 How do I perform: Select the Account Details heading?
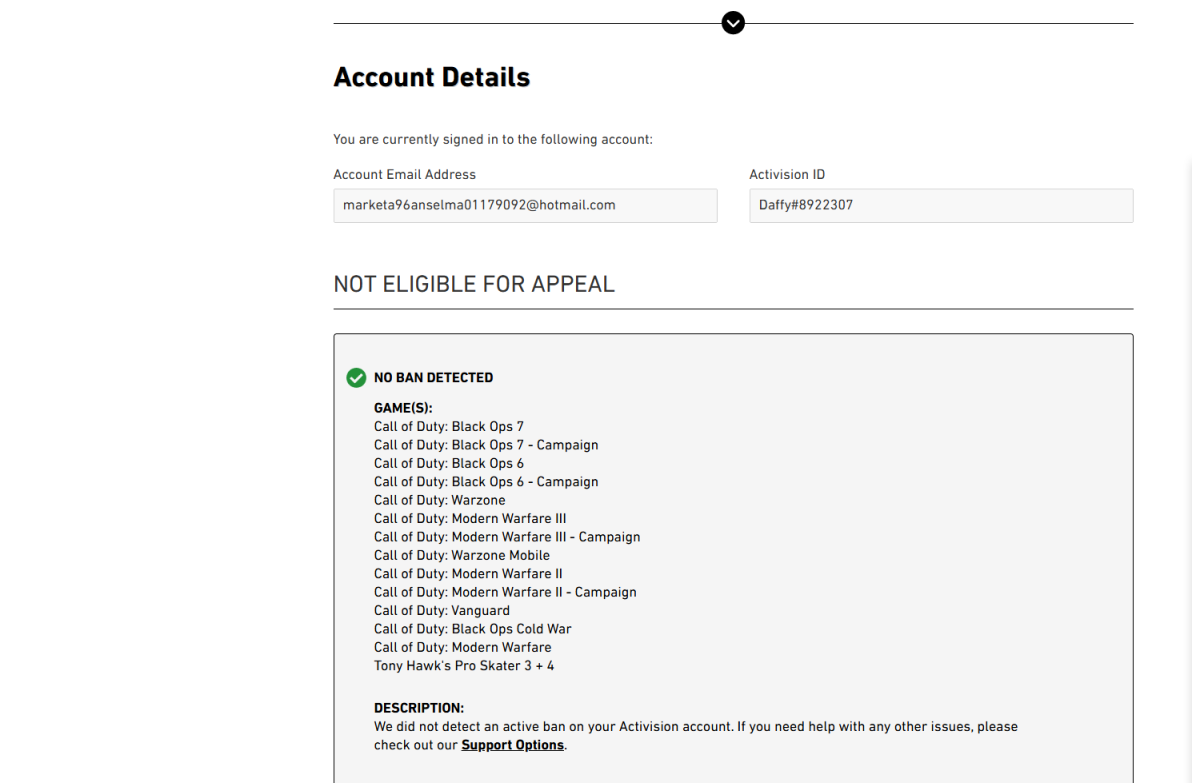coord(432,77)
